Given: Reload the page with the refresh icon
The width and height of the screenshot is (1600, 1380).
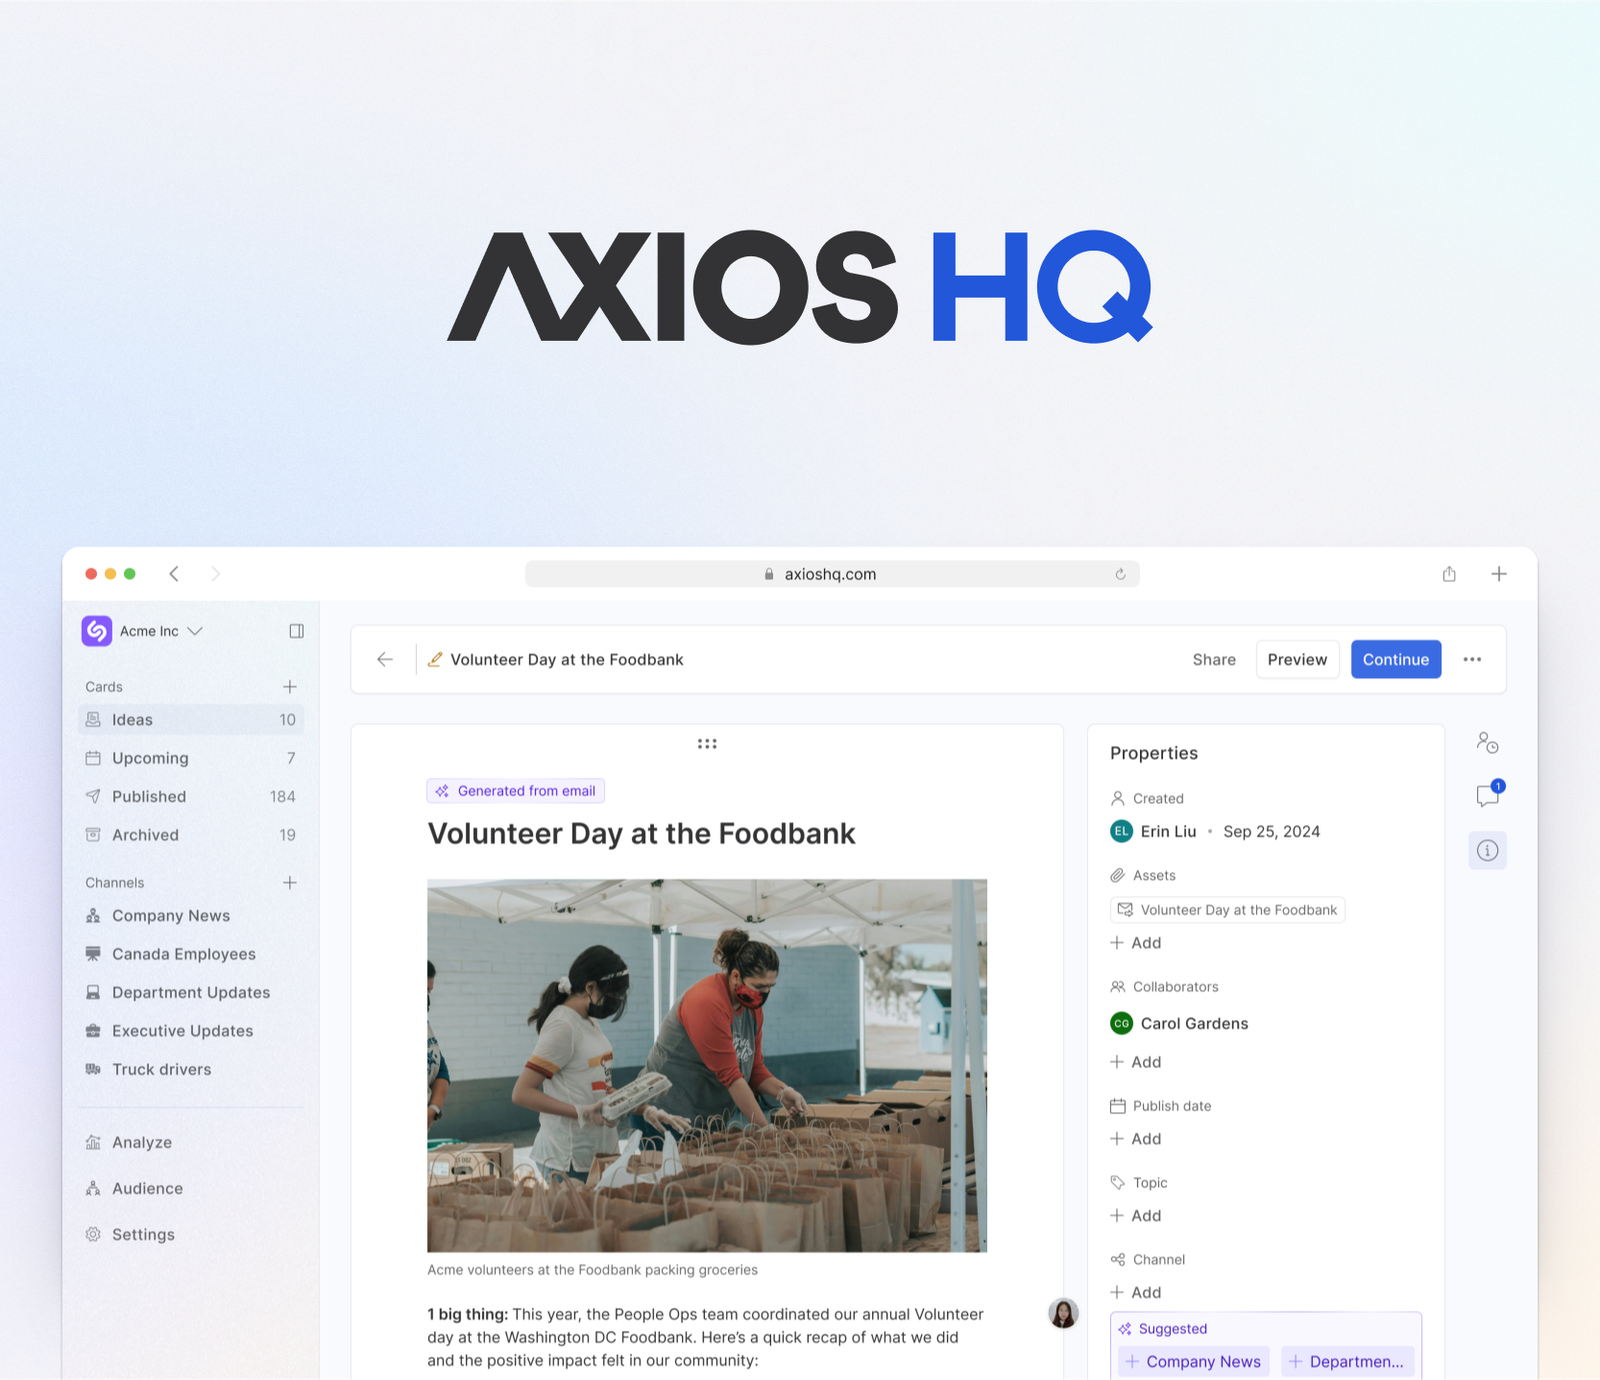Looking at the screenshot, I should [1120, 574].
